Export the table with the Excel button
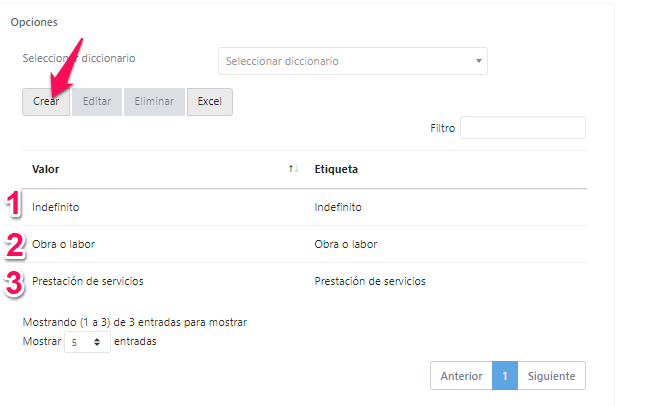The height and width of the screenshot is (406, 655). coord(209,101)
